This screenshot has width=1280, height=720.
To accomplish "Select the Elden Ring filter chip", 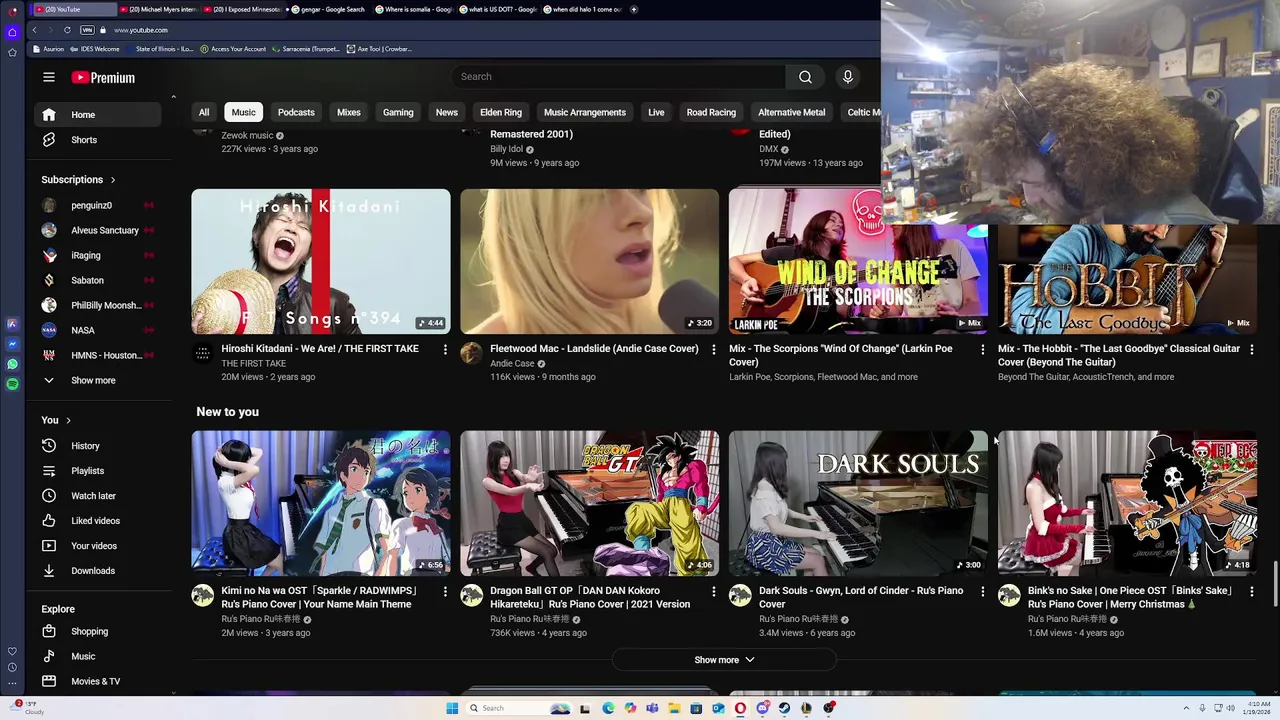I will [x=501, y=112].
